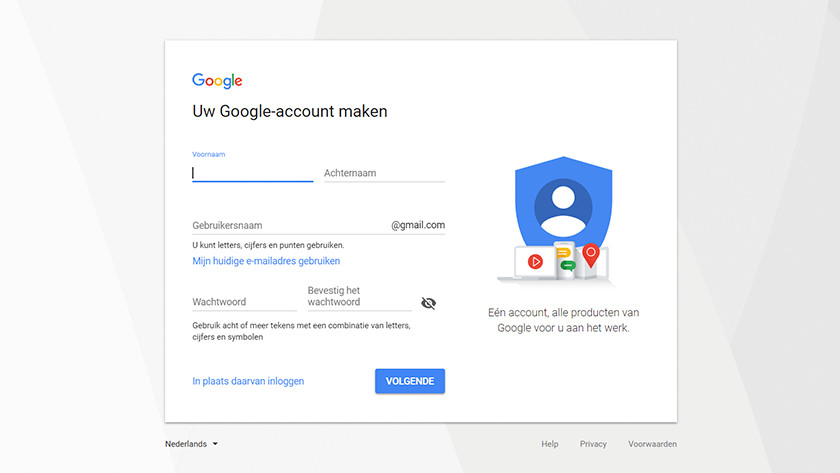
Task: Click the Google logo
Action: point(217,80)
